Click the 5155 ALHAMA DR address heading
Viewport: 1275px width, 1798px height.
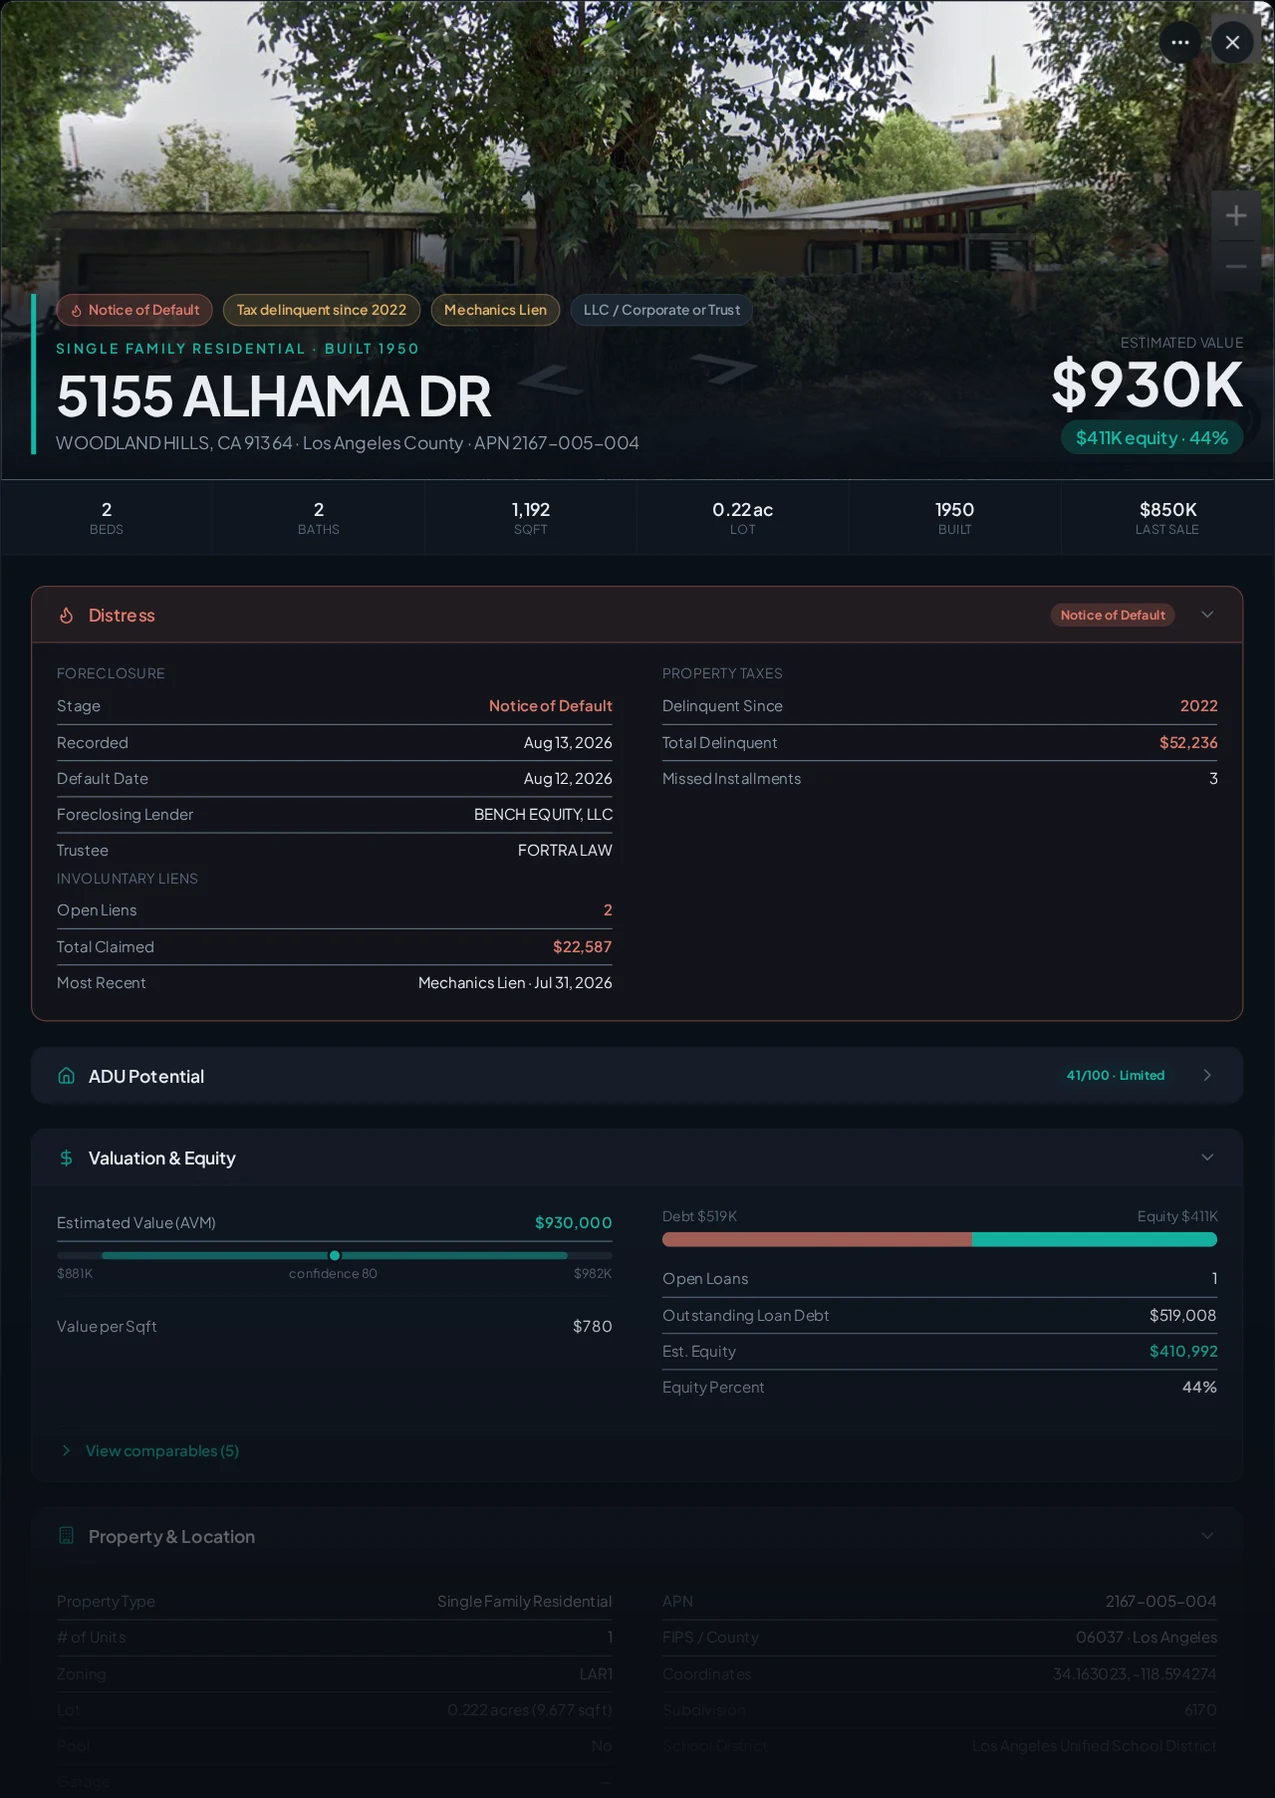(273, 396)
